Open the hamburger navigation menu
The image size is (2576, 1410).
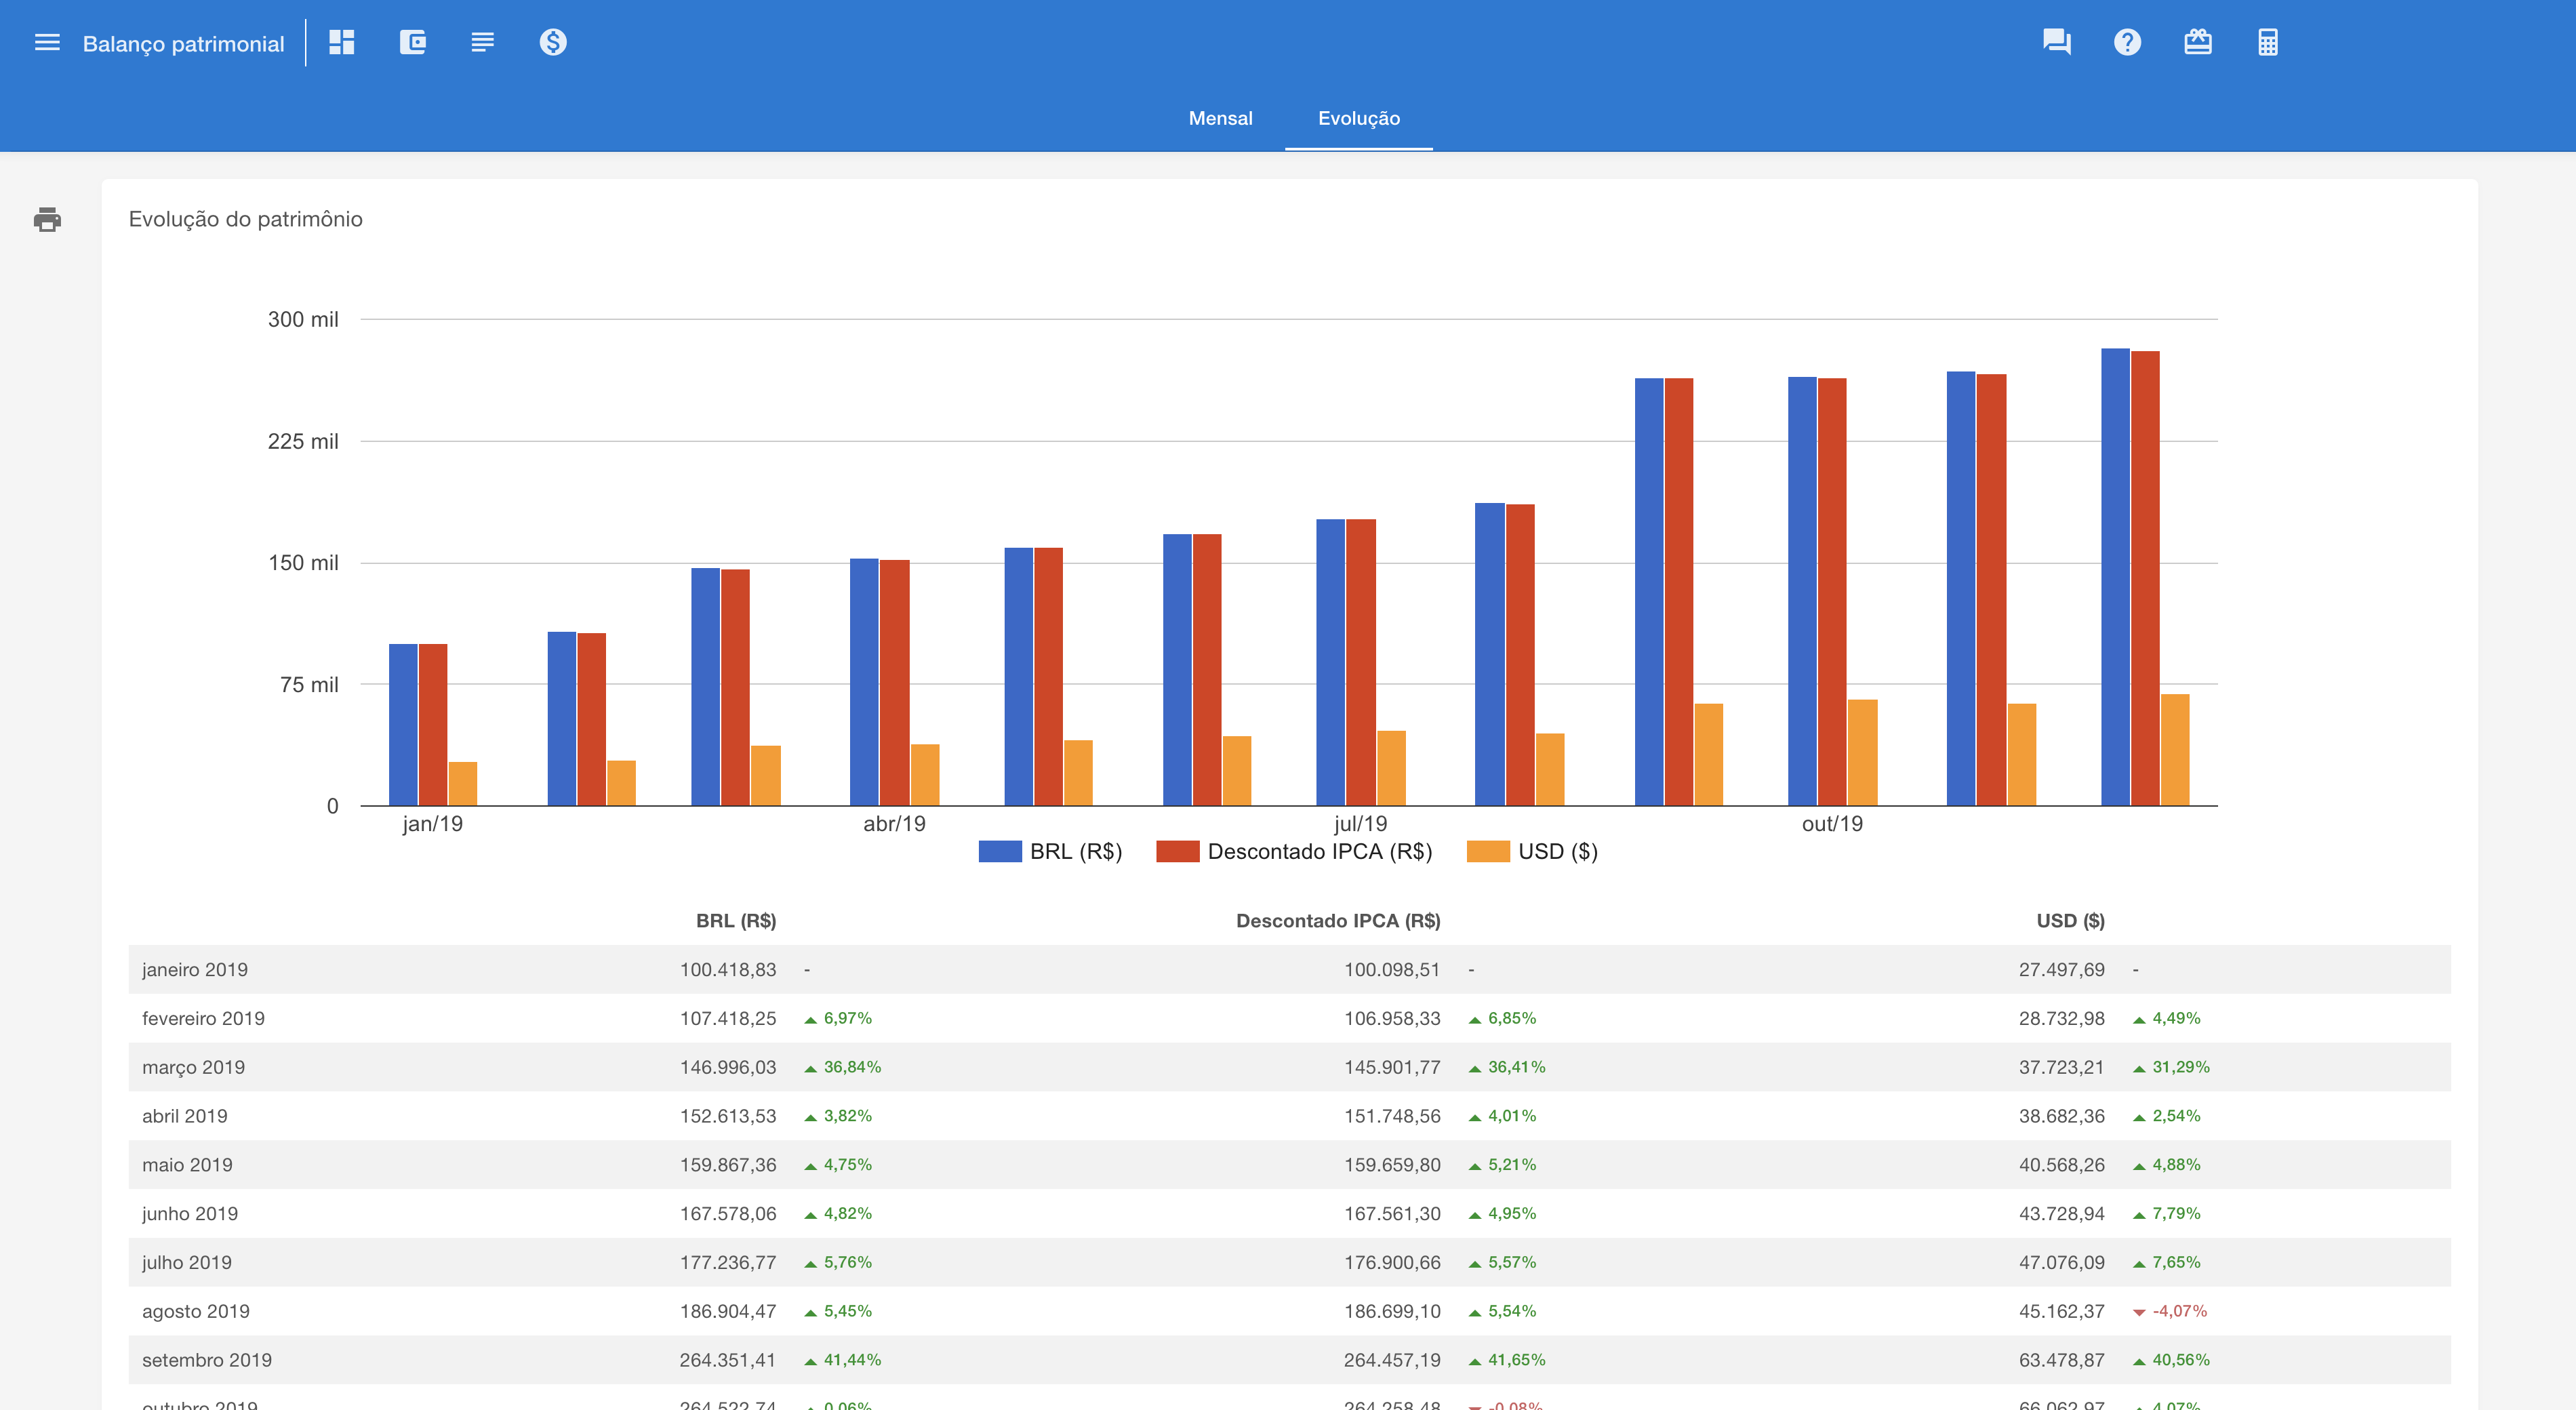click(x=47, y=43)
